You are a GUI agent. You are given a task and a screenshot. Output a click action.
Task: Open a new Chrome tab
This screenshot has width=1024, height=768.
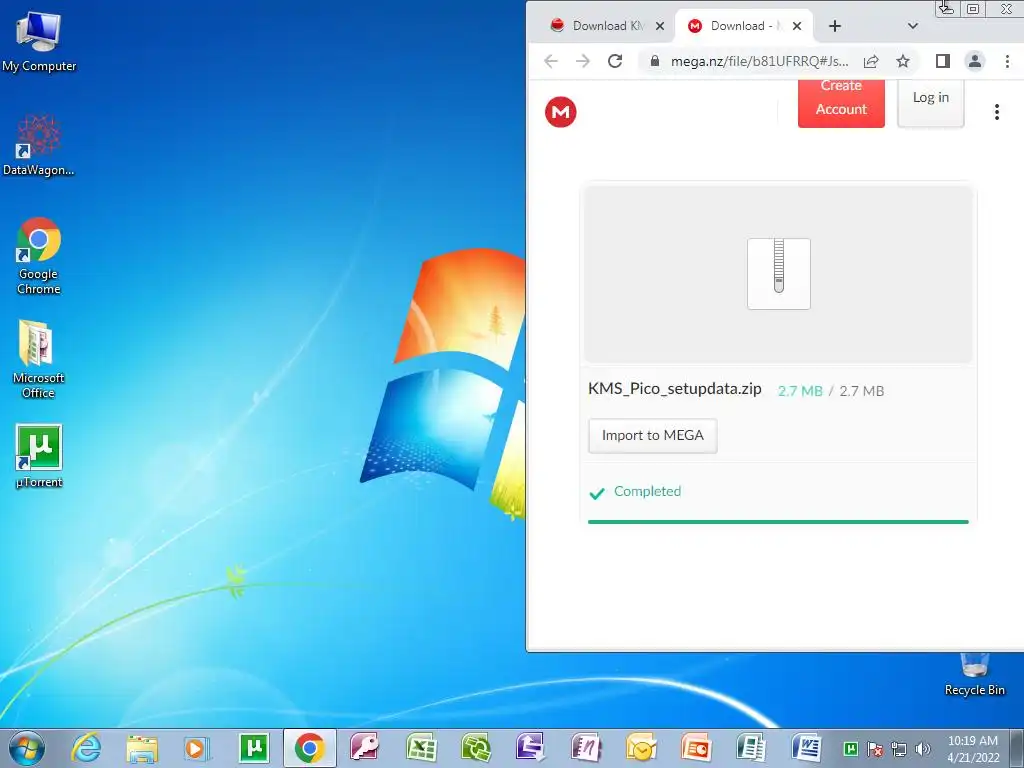[835, 26]
